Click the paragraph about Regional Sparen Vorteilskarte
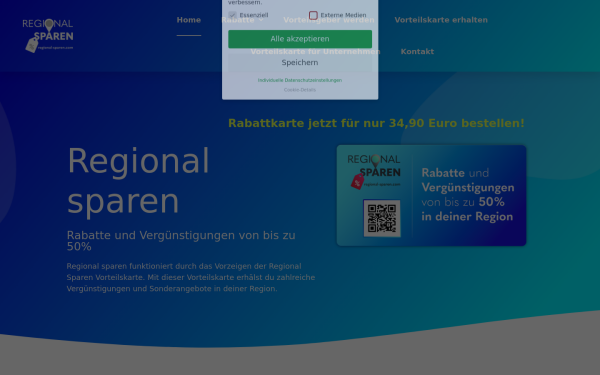Image resolution: width=600 pixels, height=375 pixels. (x=191, y=277)
